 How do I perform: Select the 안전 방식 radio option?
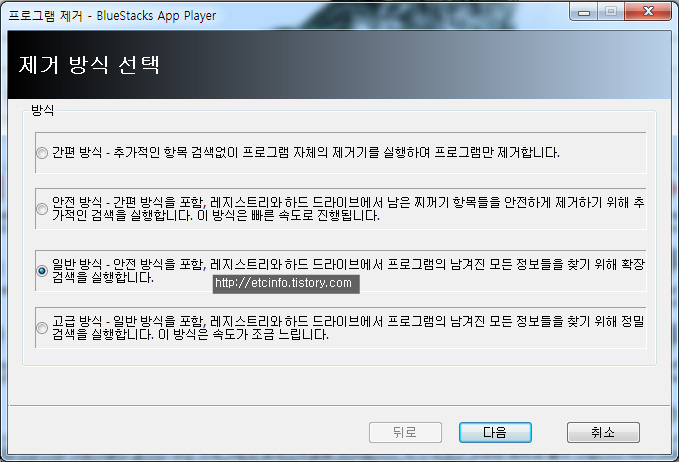pos(42,209)
